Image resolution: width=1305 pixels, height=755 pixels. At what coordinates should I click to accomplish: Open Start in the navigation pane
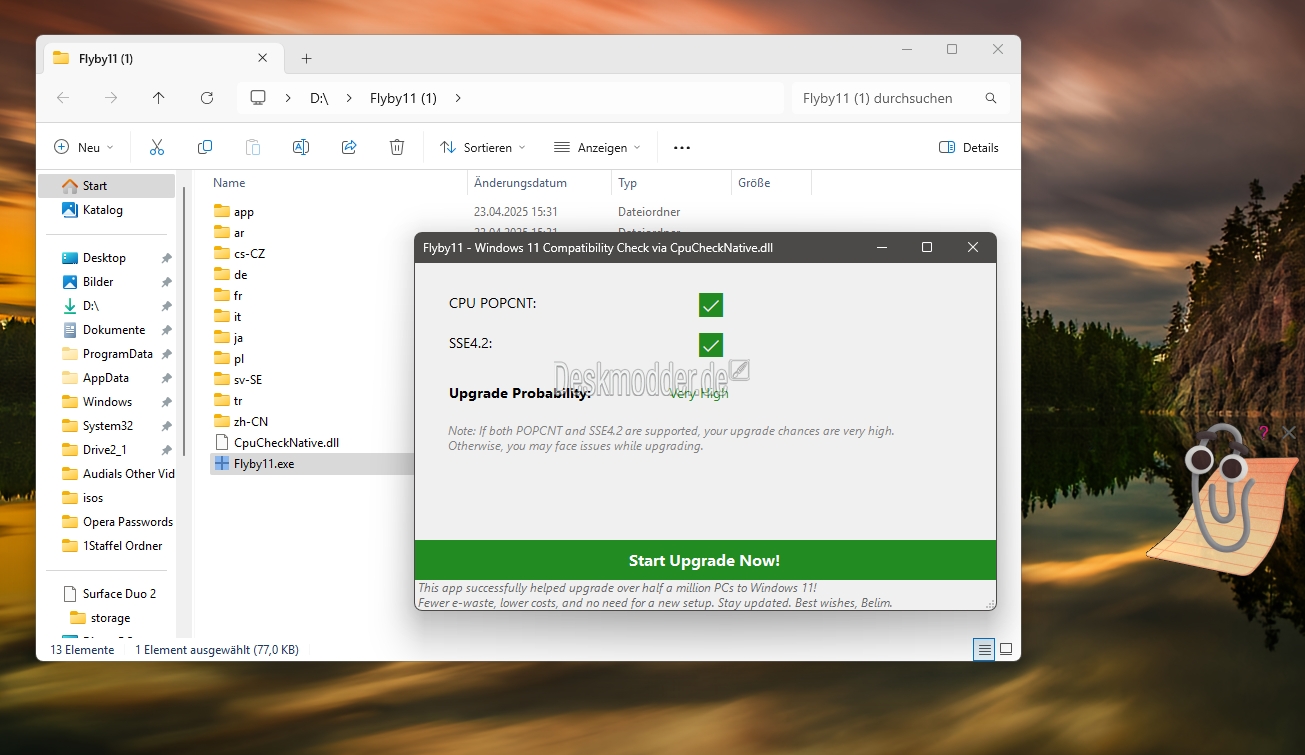pyautogui.click(x=106, y=186)
